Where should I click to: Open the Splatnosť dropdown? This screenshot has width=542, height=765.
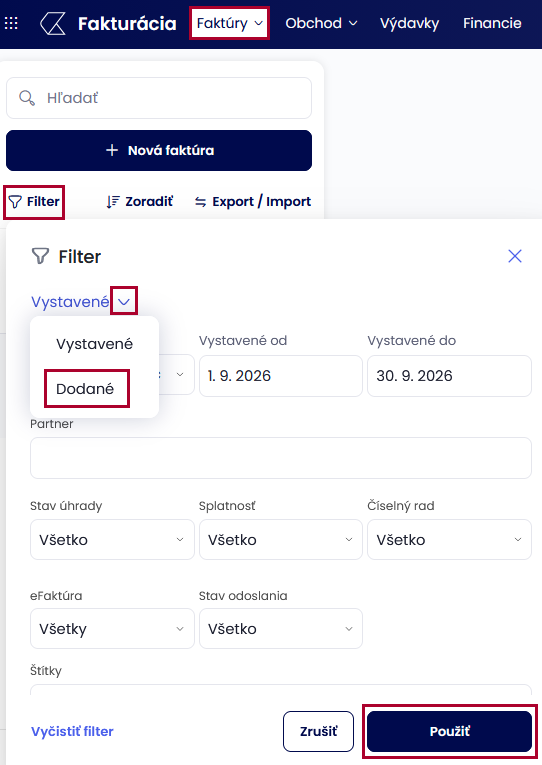281,540
